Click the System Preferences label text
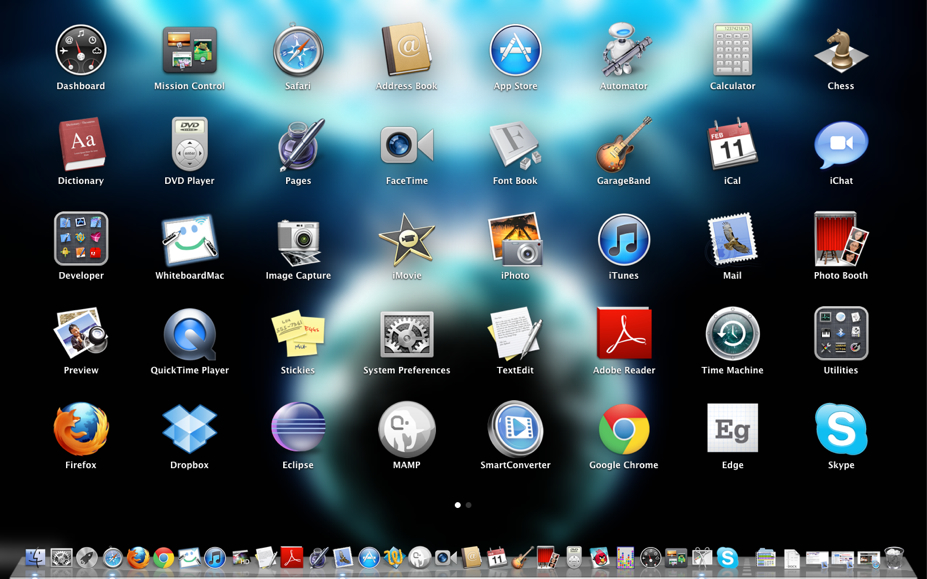 [407, 370]
